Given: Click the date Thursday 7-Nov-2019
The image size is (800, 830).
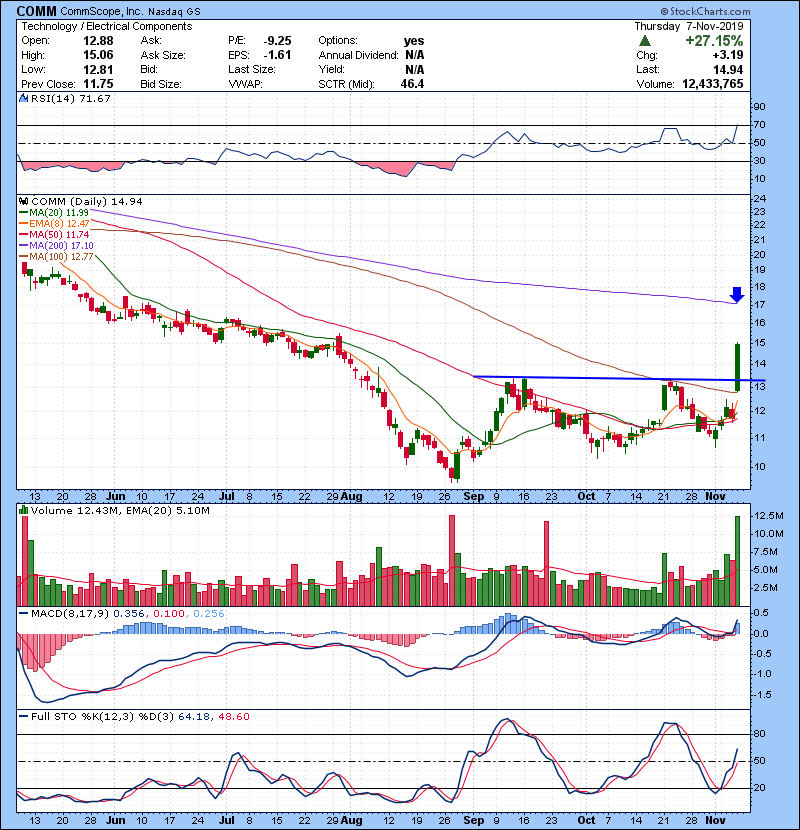Looking at the screenshot, I should click(689, 26).
